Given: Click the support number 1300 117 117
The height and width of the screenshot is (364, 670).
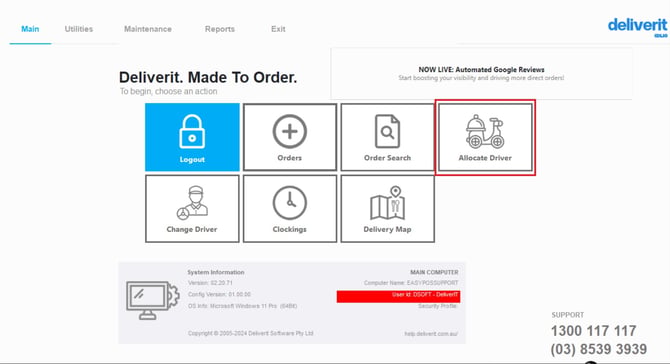Looking at the screenshot, I should tap(594, 331).
